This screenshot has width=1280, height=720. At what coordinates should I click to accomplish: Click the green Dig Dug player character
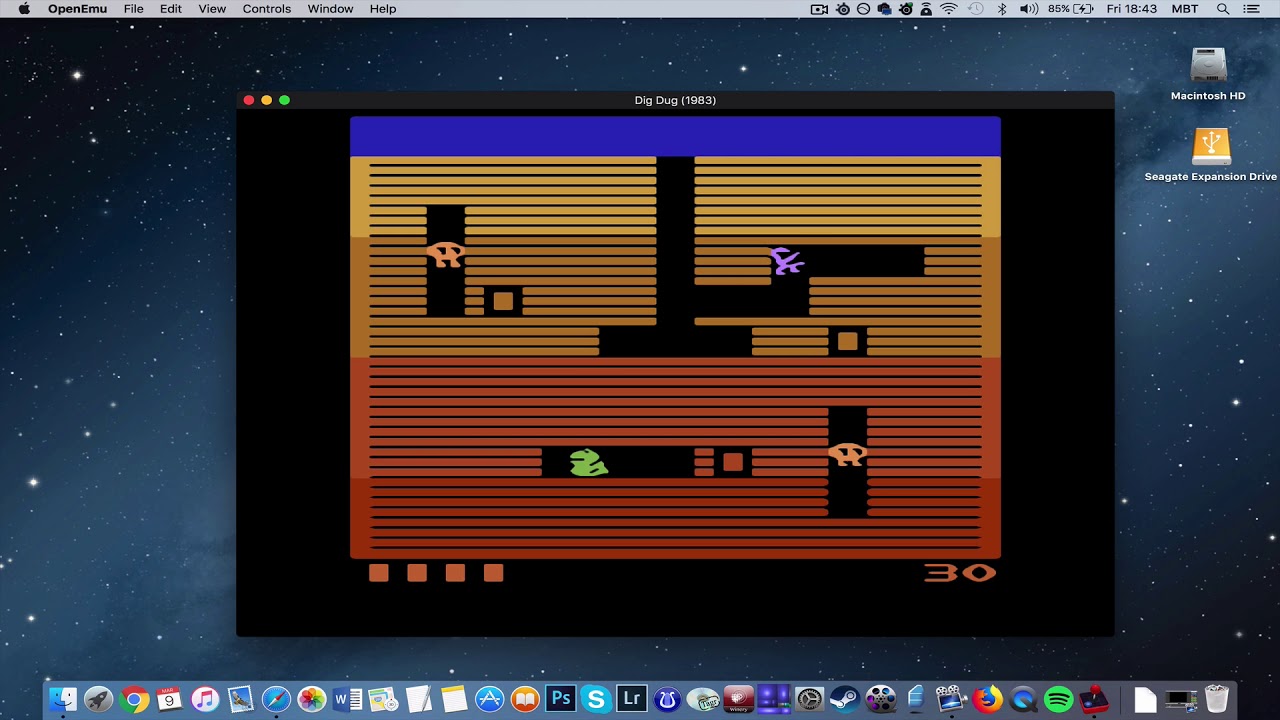pyautogui.click(x=588, y=462)
